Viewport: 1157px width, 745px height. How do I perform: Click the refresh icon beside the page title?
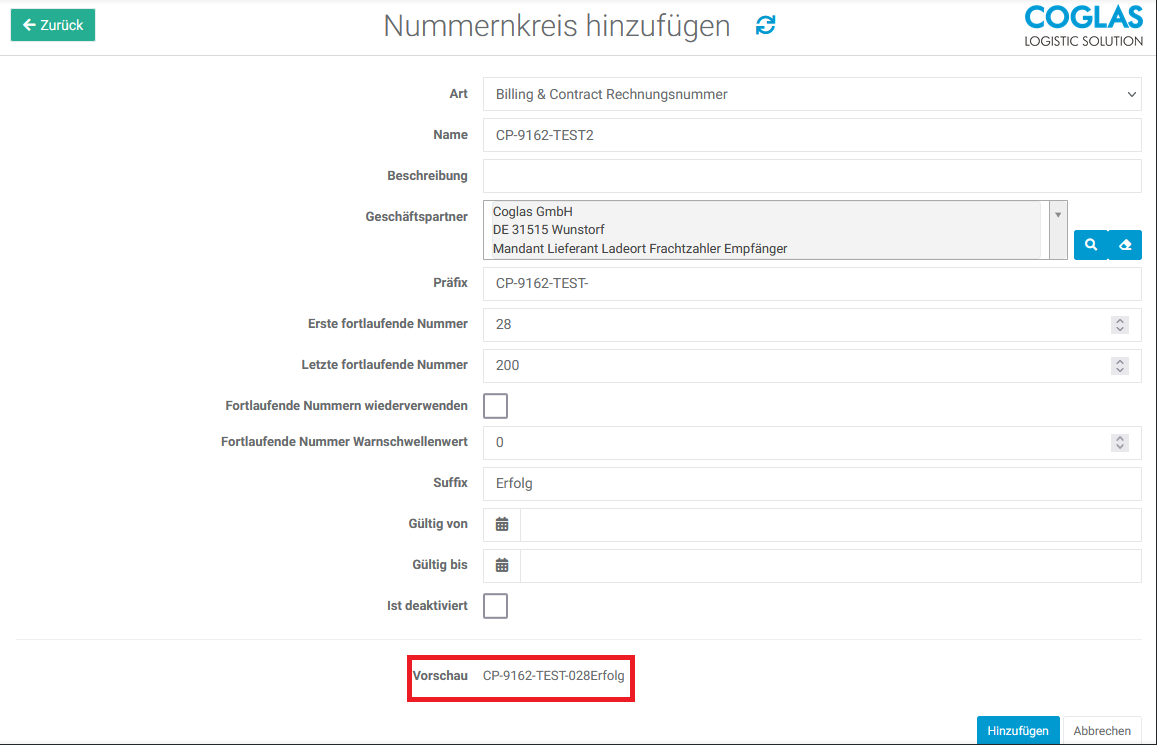[x=765, y=26]
